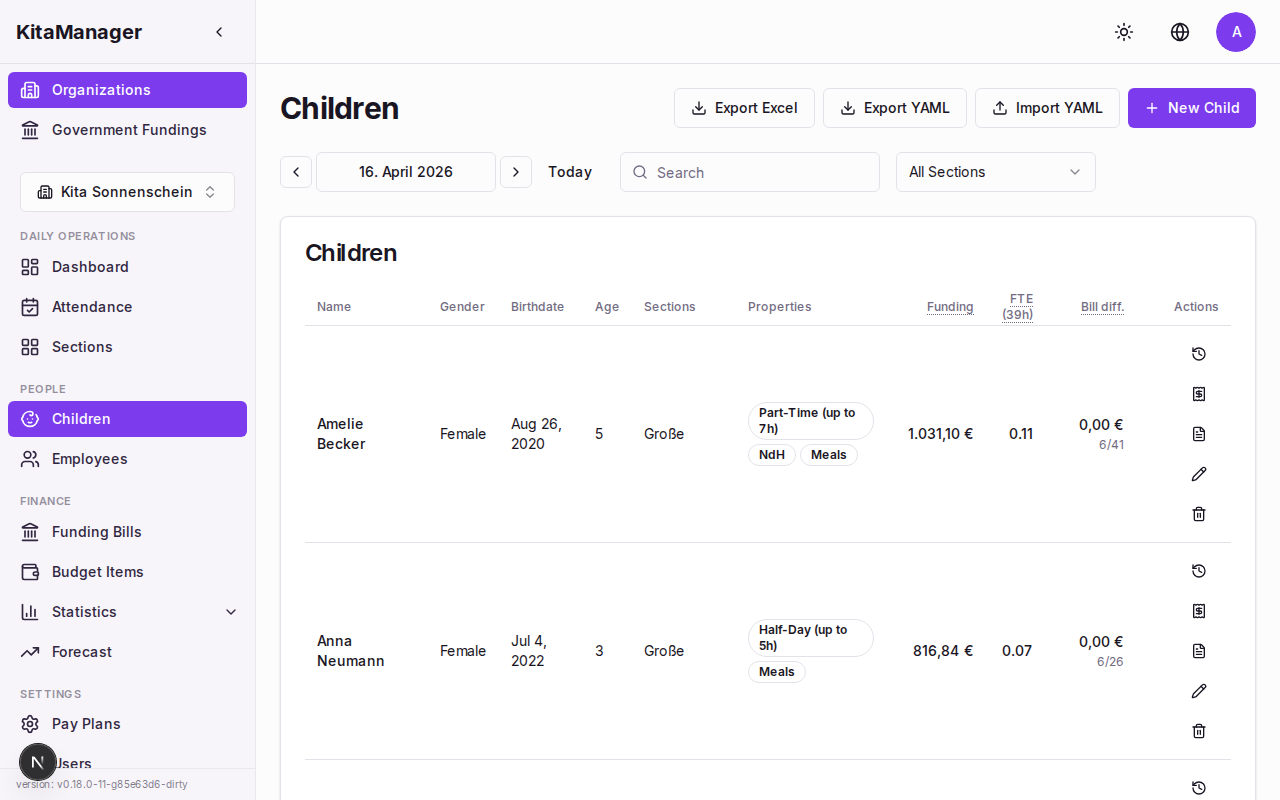Open the Kita Sonnenschein organization selector
This screenshot has width=1280, height=800.
(x=126, y=191)
